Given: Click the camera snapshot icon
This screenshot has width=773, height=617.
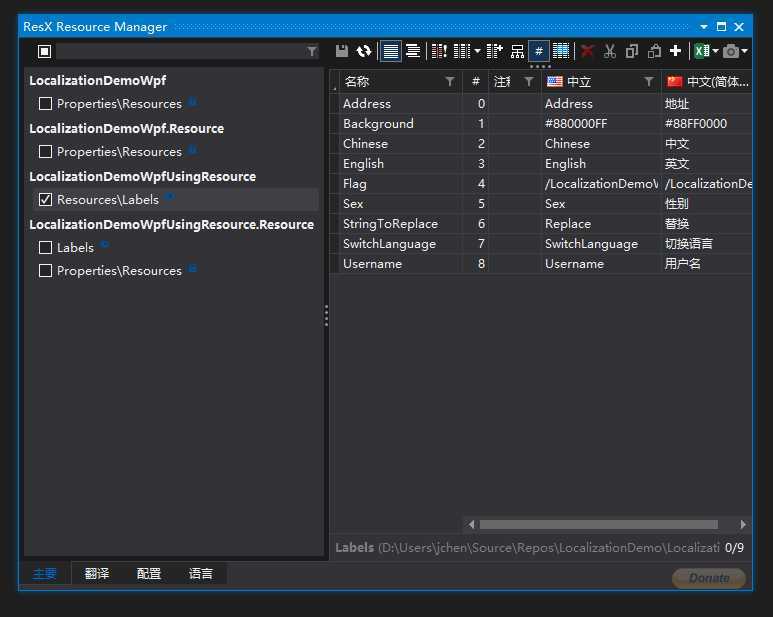Looking at the screenshot, I should 731,51.
